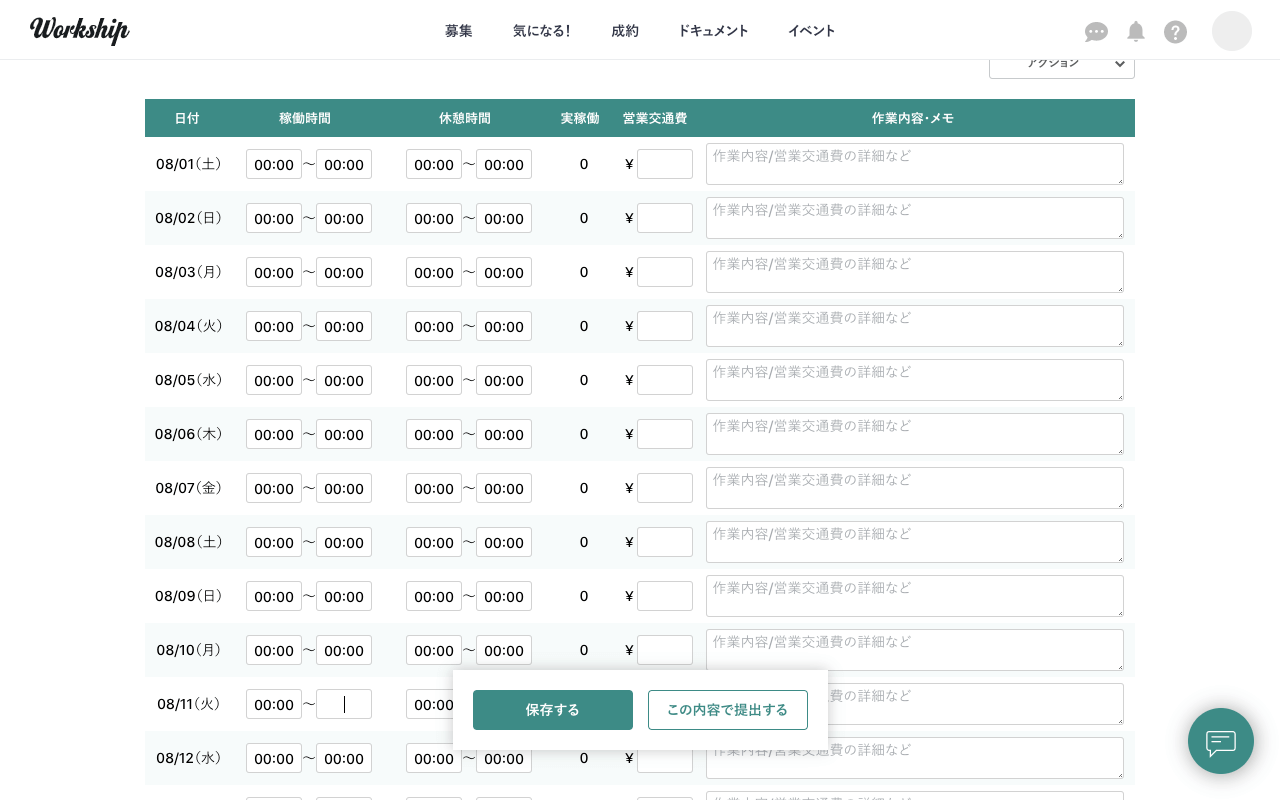Viewport: 1280px width, 800px height.
Task: Focus transportation cost field for 08/01
Action: pos(665,164)
